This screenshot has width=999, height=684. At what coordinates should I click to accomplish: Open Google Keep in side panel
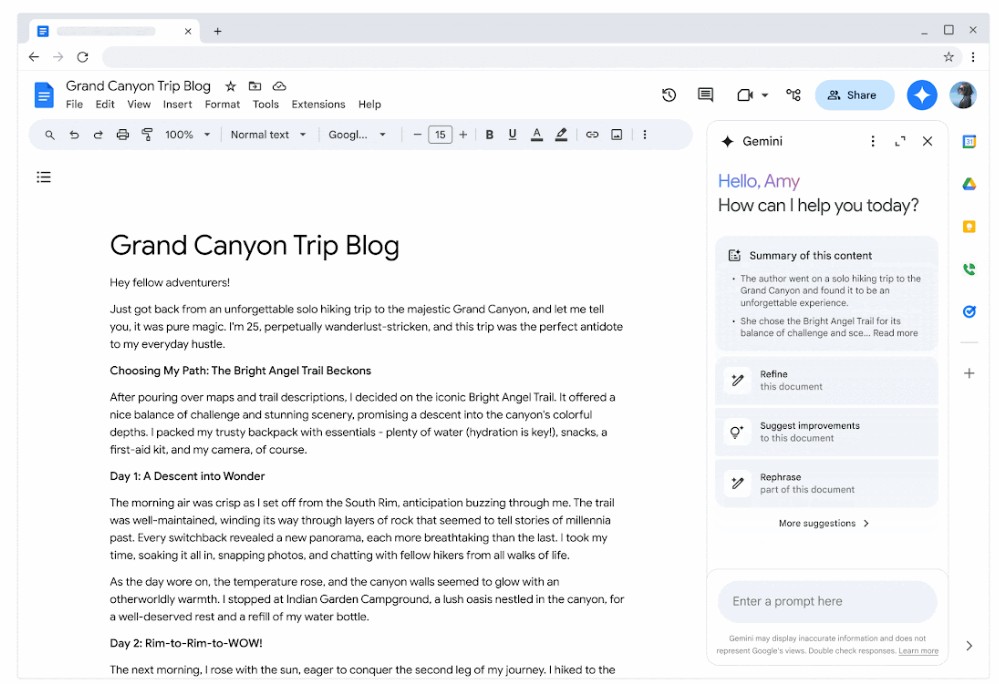[x=969, y=226]
